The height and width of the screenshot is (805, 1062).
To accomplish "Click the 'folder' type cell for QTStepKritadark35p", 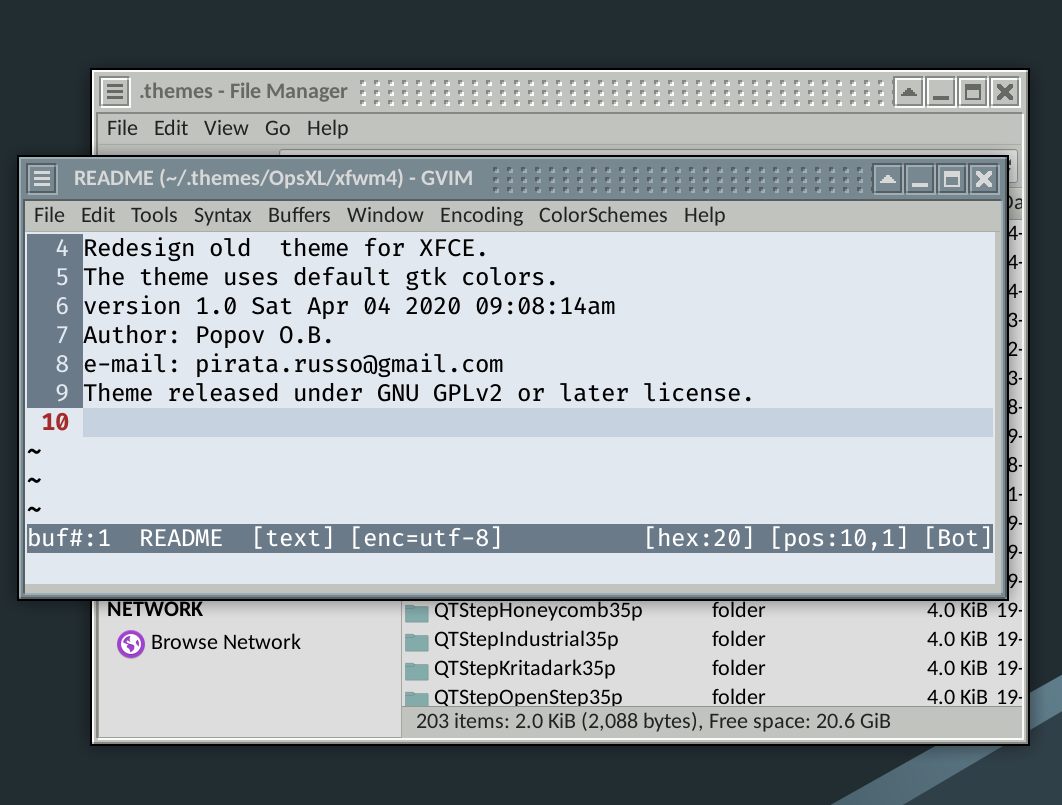I will 738,668.
